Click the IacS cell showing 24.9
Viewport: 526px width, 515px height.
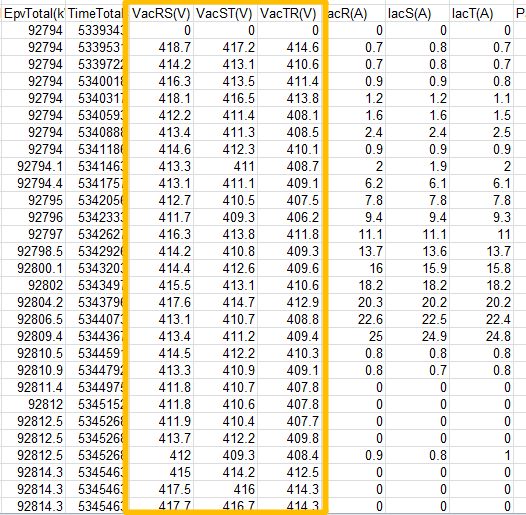coord(418,336)
